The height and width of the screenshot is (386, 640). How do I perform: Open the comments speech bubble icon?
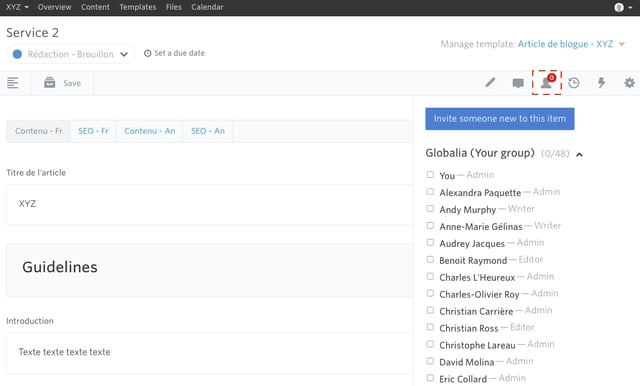pos(518,83)
